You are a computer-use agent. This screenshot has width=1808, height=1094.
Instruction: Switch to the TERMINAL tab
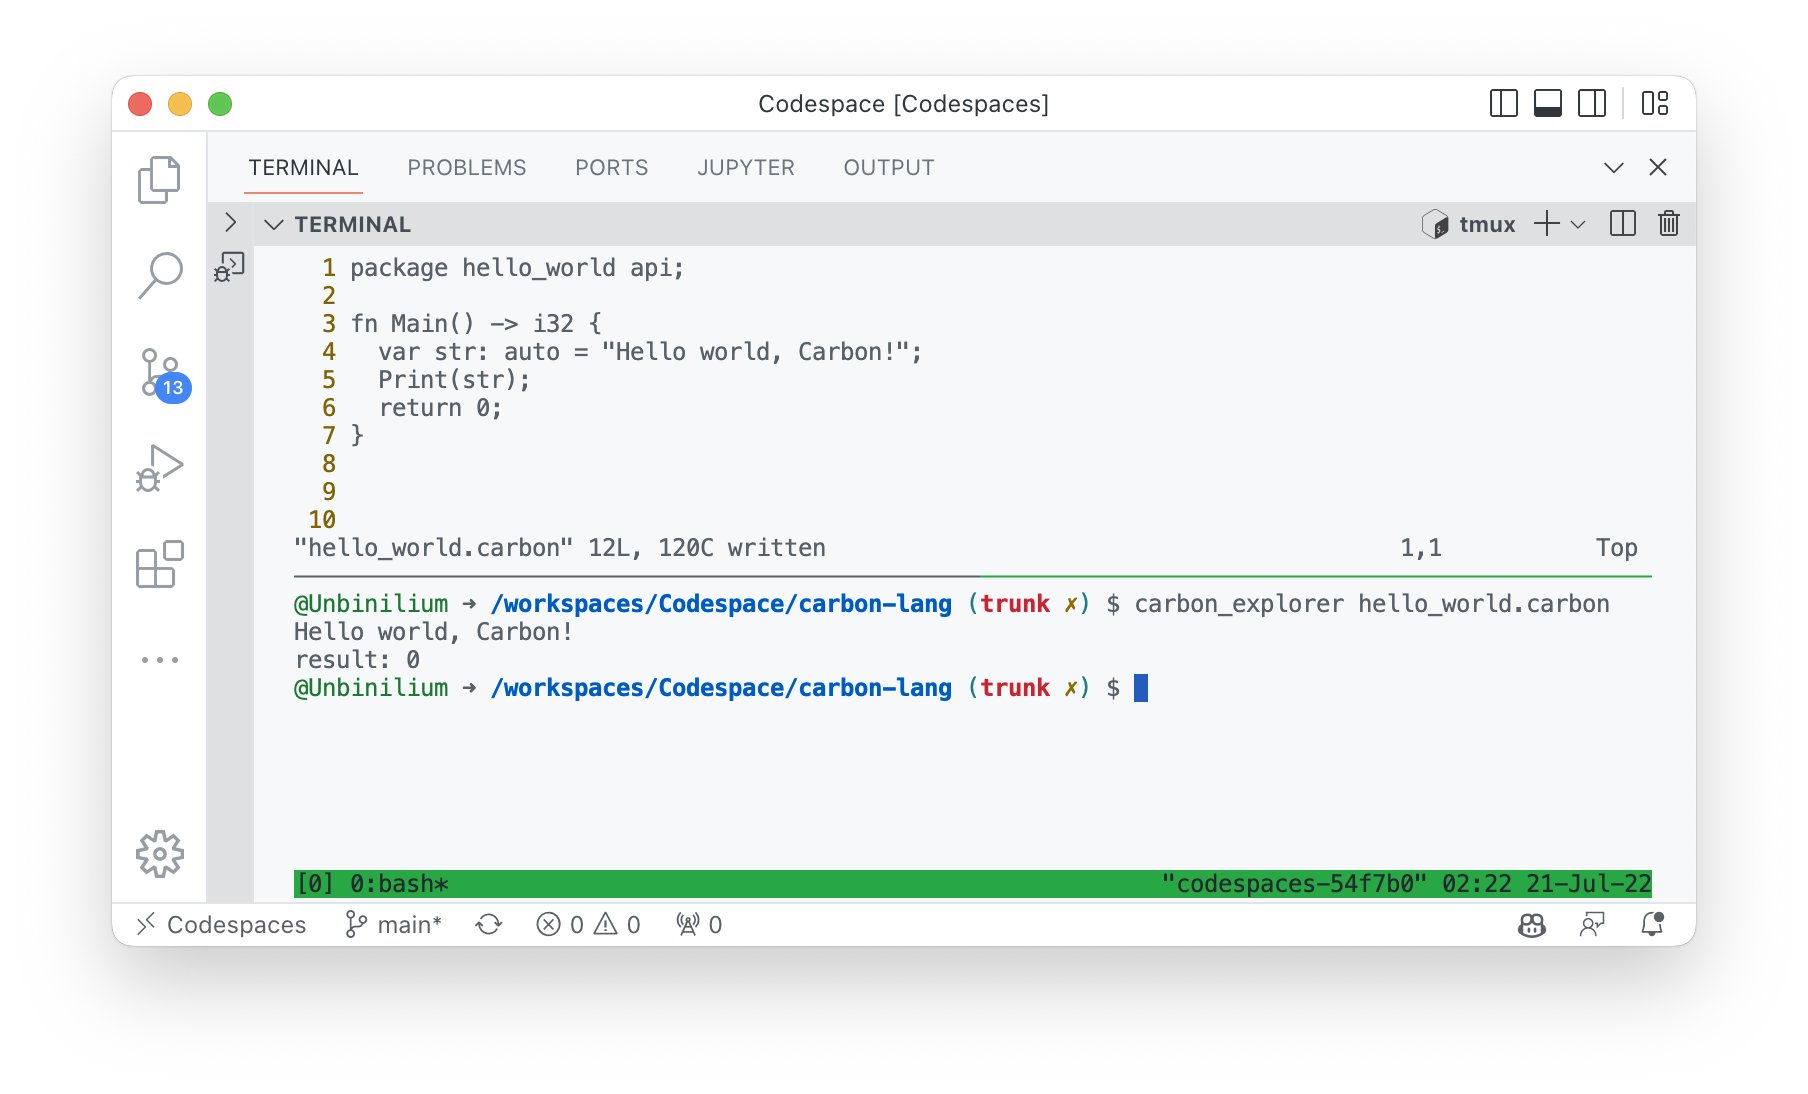(303, 168)
